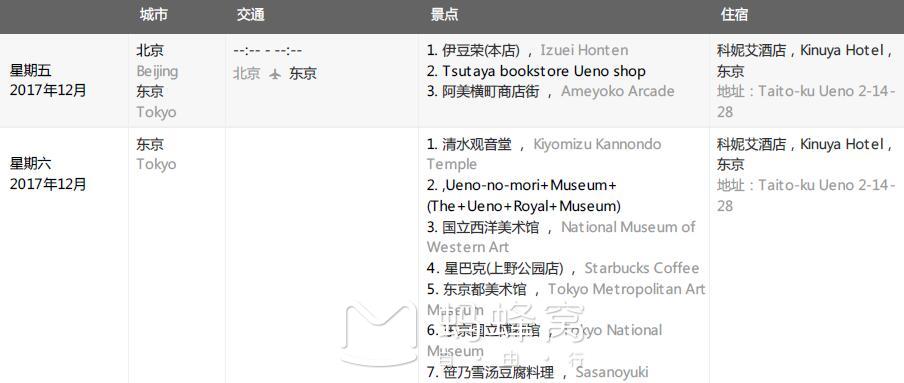Screen dimensions: 904x383
Task: Click the Ueno-no-mori Museum entry
Action: [523, 196]
